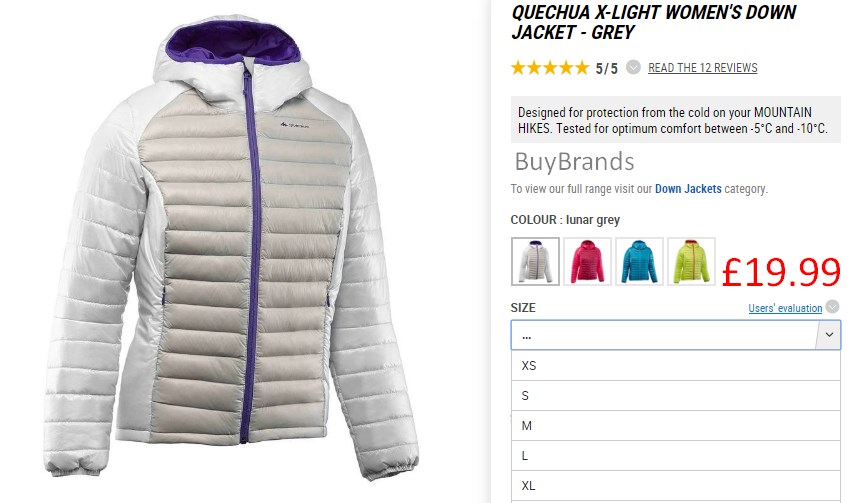The width and height of the screenshot is (855, 503).
Task: Select the lunar grey jacket colour thumbnail
Action: (535, 261)
